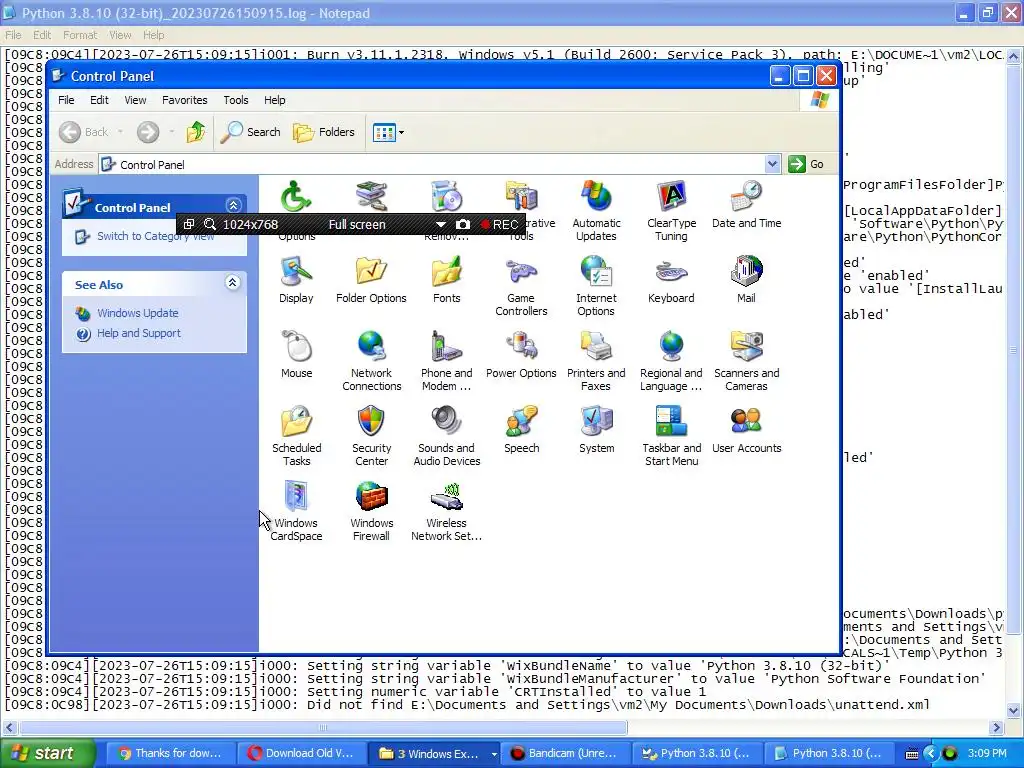Open the Speech applet icon

(521, 430)
